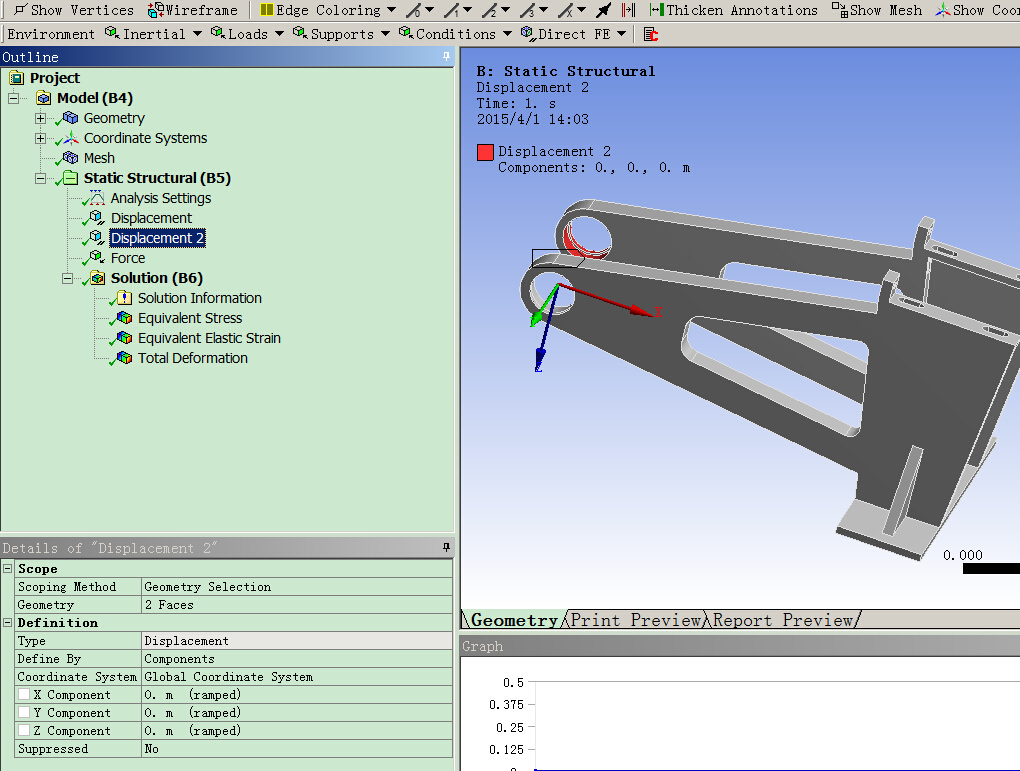Click the commands snippet icon in Environment toolbar
The width and height of the screenshot is (1020, 771).
pos(651,34)
